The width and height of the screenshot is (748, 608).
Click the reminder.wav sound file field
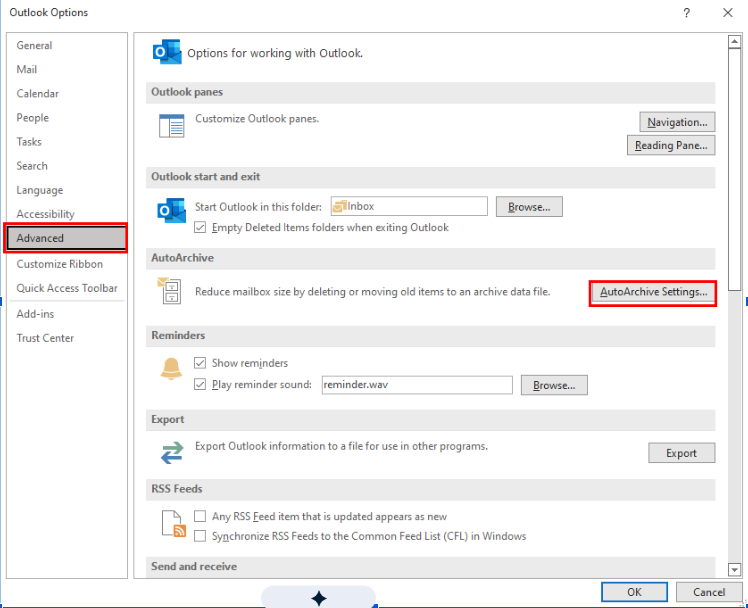417,385
